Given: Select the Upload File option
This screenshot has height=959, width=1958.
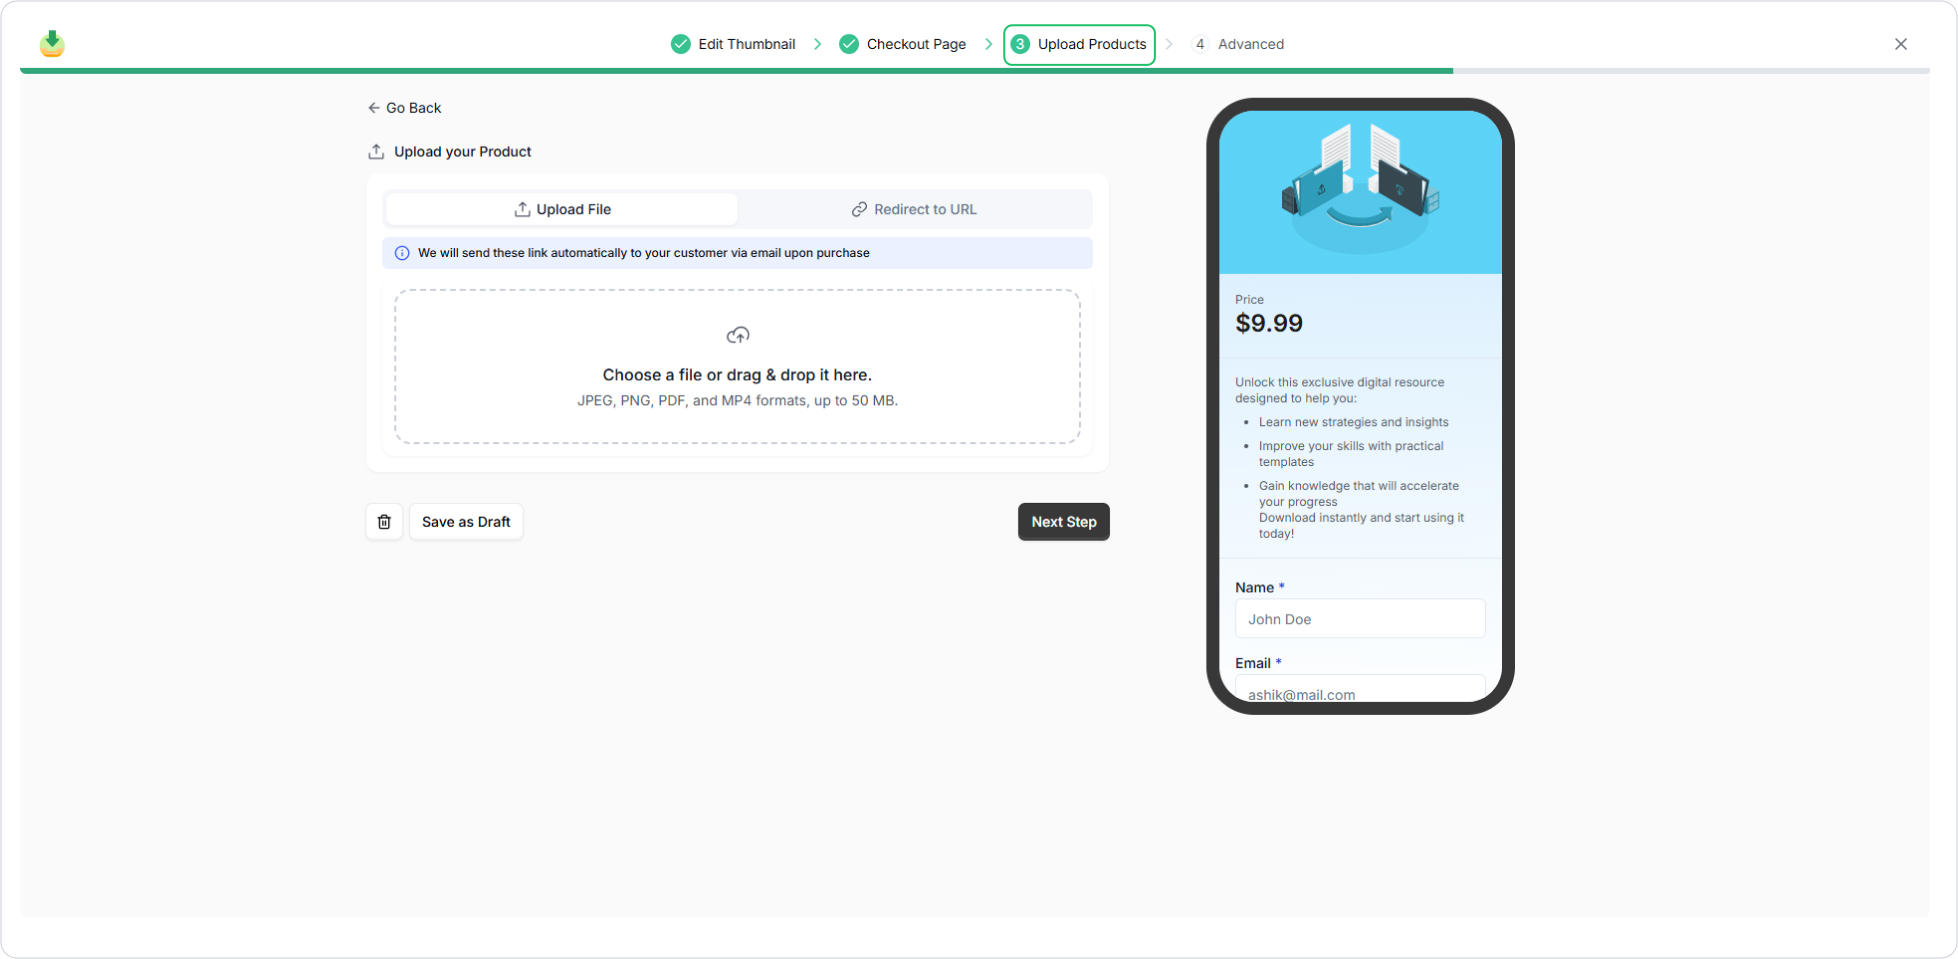Looking at the screenshot, I should pos(562,209).
